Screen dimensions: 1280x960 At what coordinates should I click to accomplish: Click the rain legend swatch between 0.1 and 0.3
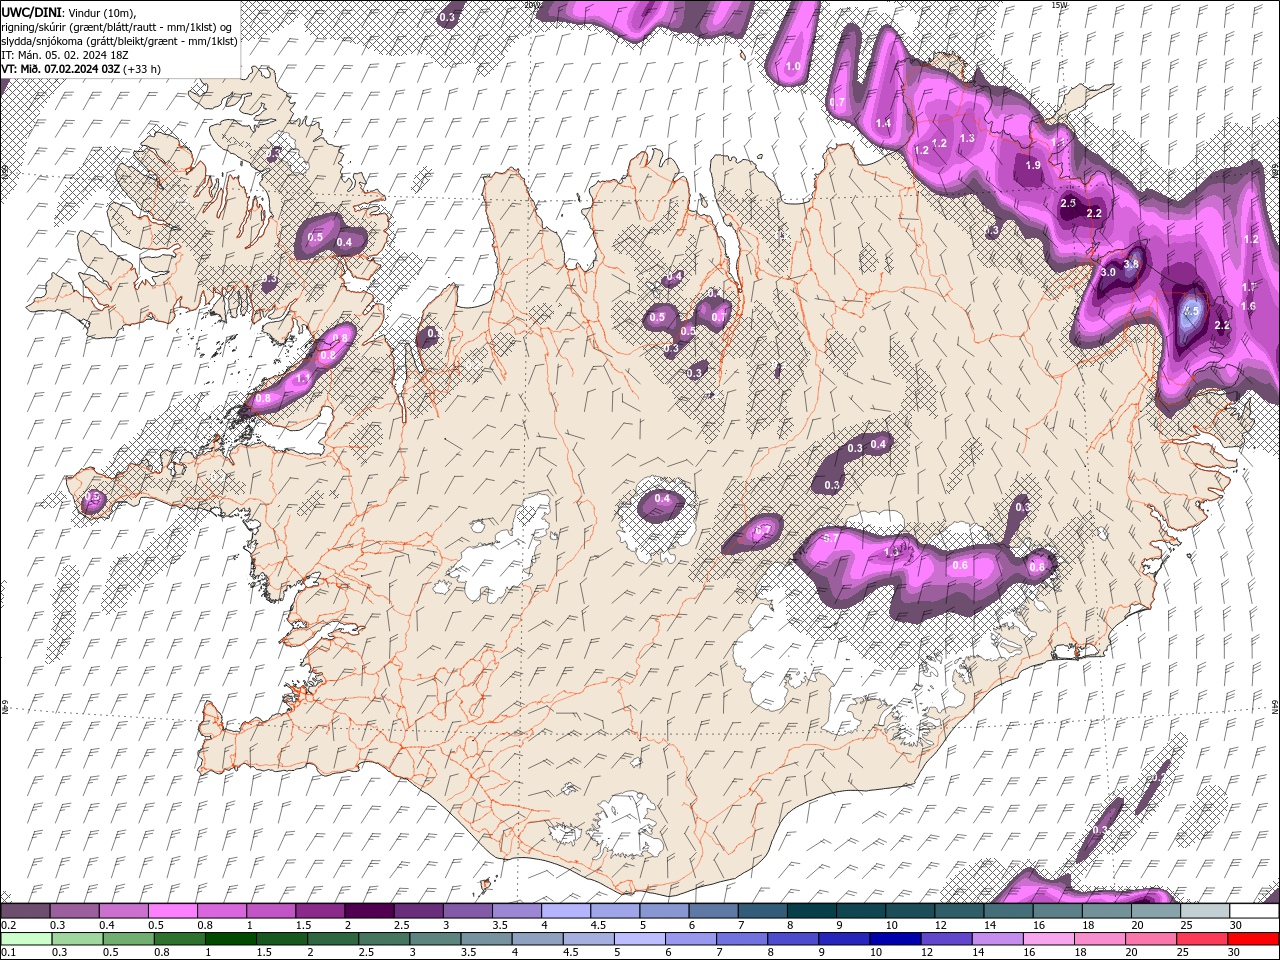pos(26,939)
